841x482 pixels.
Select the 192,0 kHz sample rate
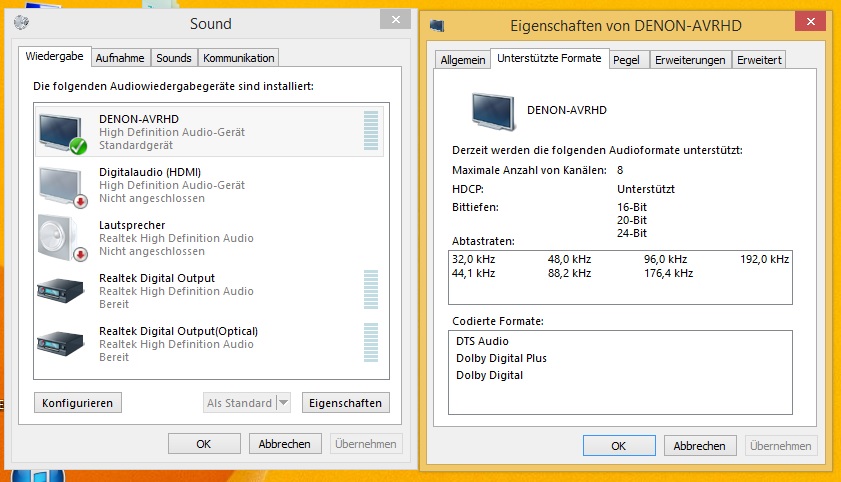coord(764,259)
